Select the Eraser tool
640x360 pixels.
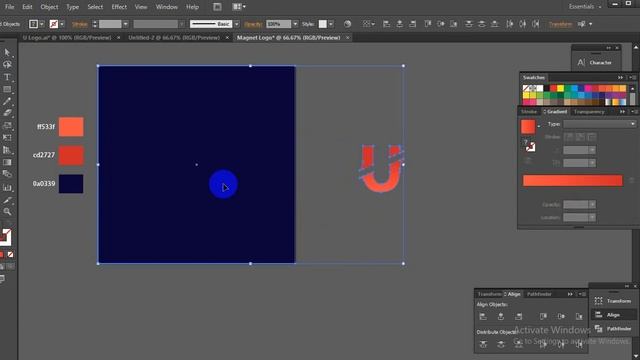[x=7, y=113]
